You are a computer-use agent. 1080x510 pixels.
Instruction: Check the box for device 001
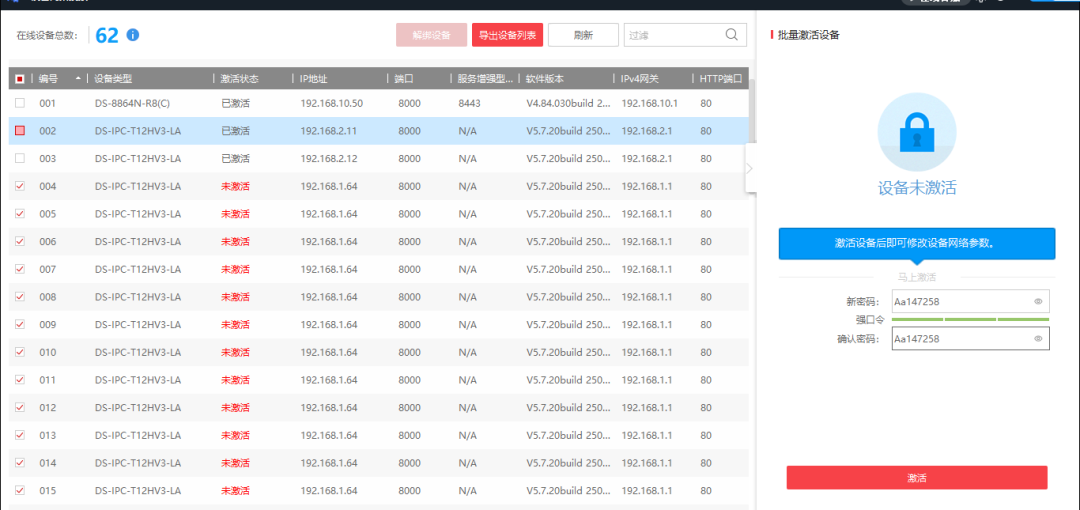[x=20, y=103]
